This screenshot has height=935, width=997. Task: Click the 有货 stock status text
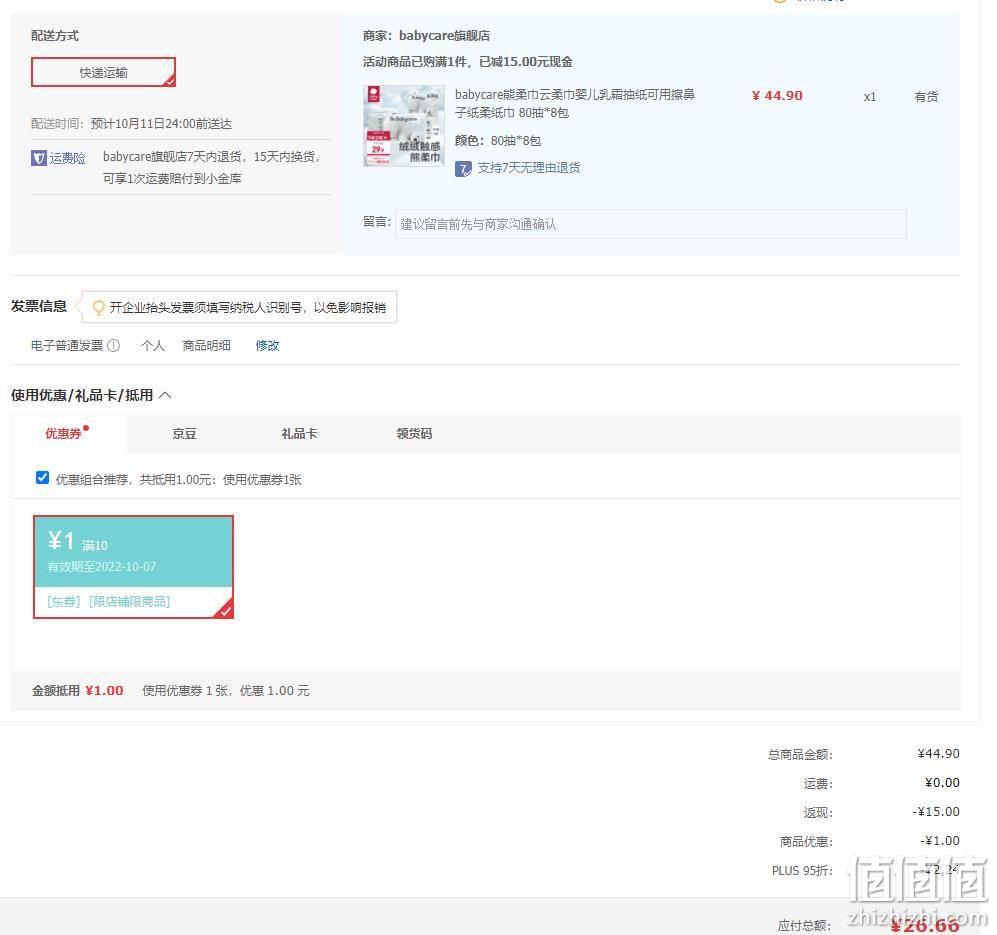[926, 97]
